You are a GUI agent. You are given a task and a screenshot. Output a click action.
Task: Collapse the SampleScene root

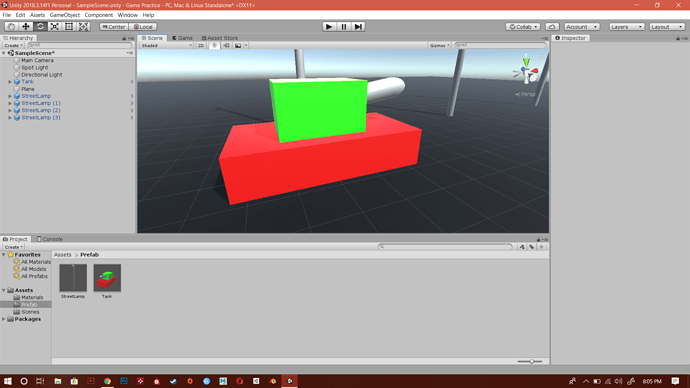tap(4, 53)
